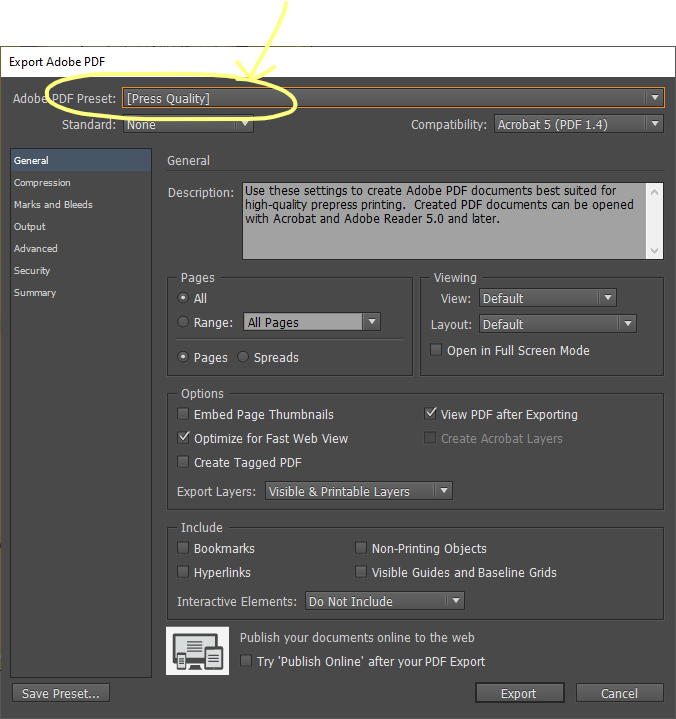Select the Range radio button
The width and height of the screenshot is (676, 719).
pos(183,322)
